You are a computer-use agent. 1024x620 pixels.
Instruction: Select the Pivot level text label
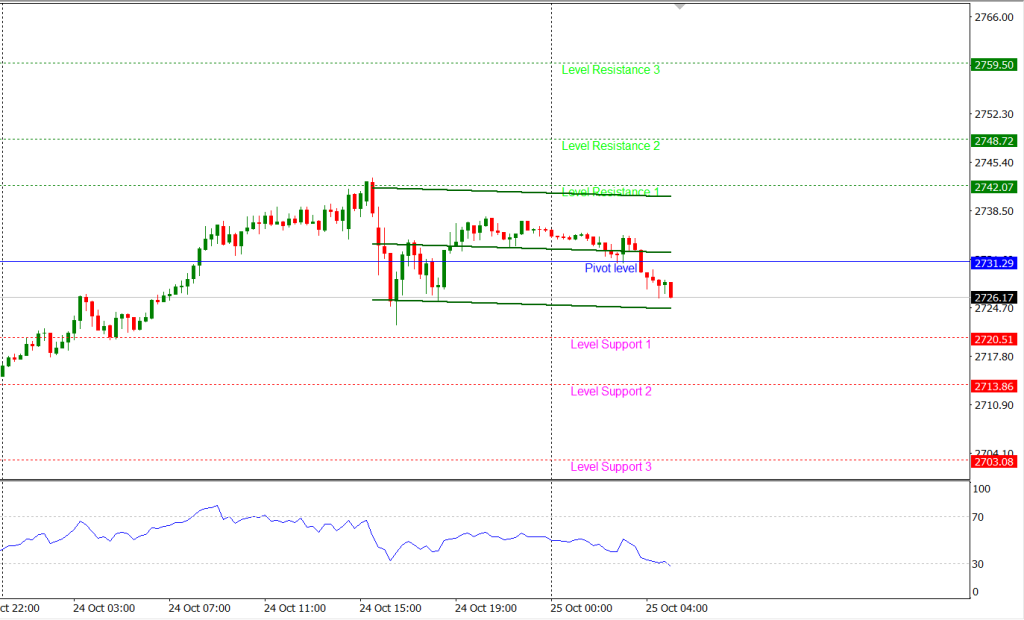[x=611, y=268]
